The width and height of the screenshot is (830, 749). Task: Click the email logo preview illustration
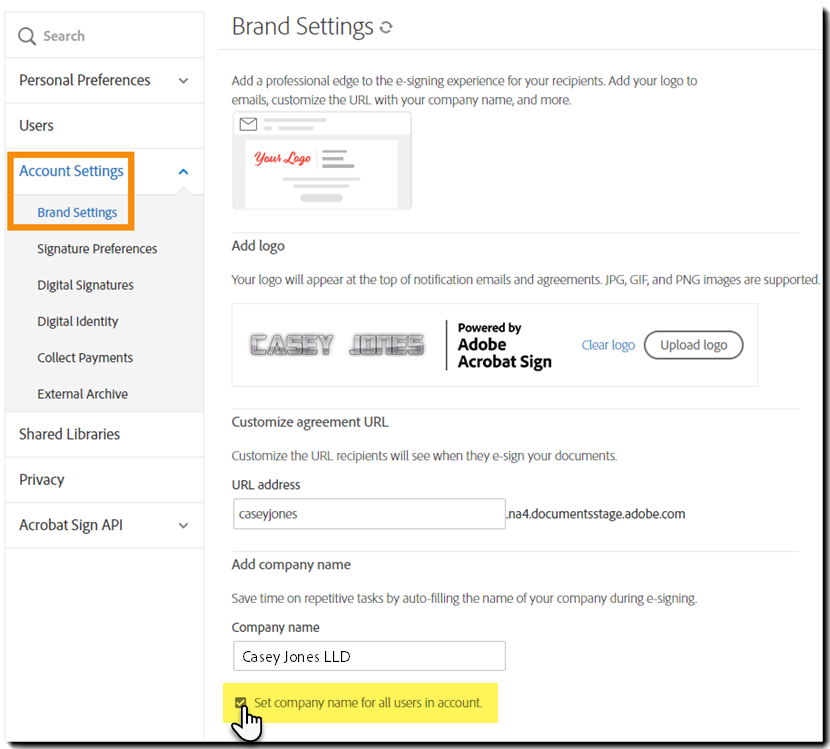tap(321, 160)
